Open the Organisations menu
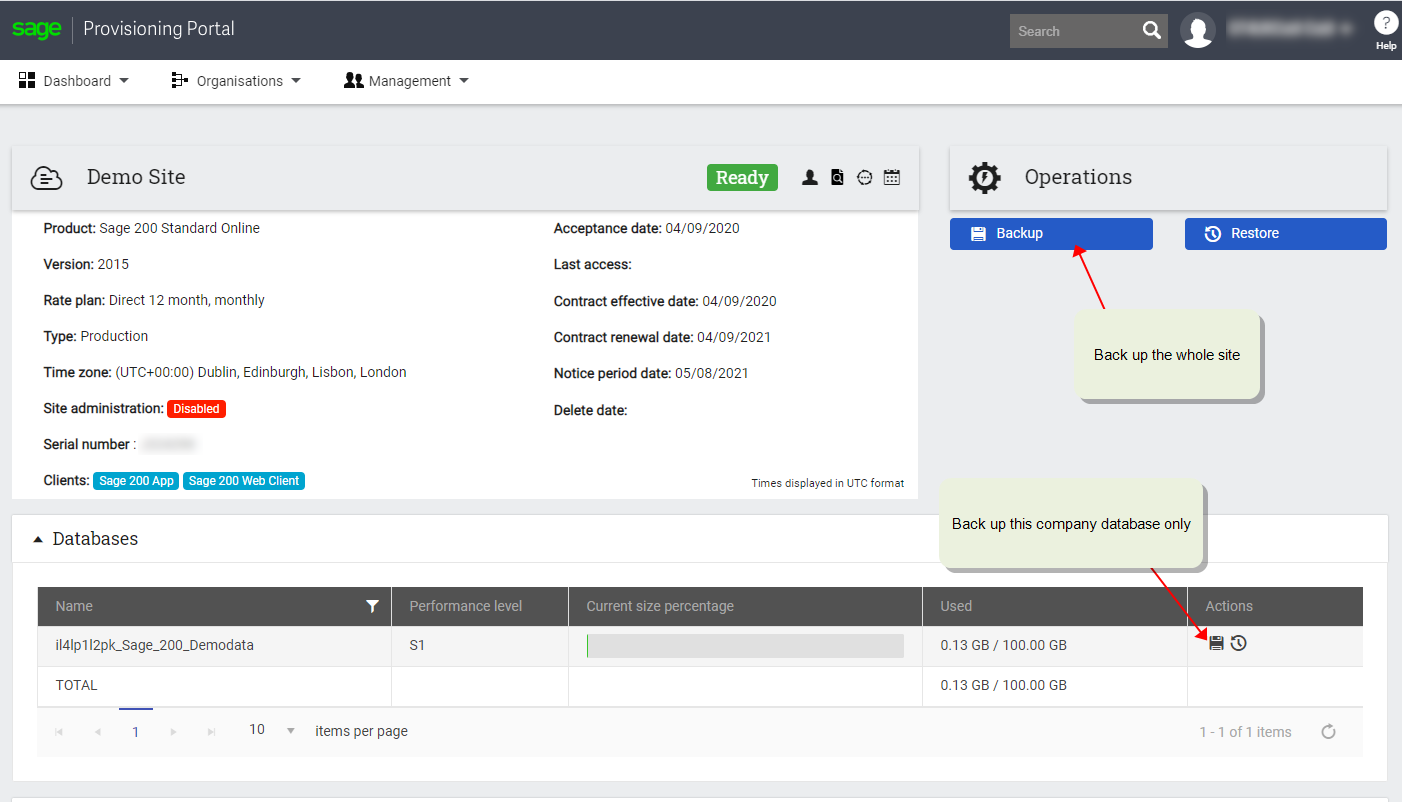This screenshot has width=1402, height=802. 236,81
